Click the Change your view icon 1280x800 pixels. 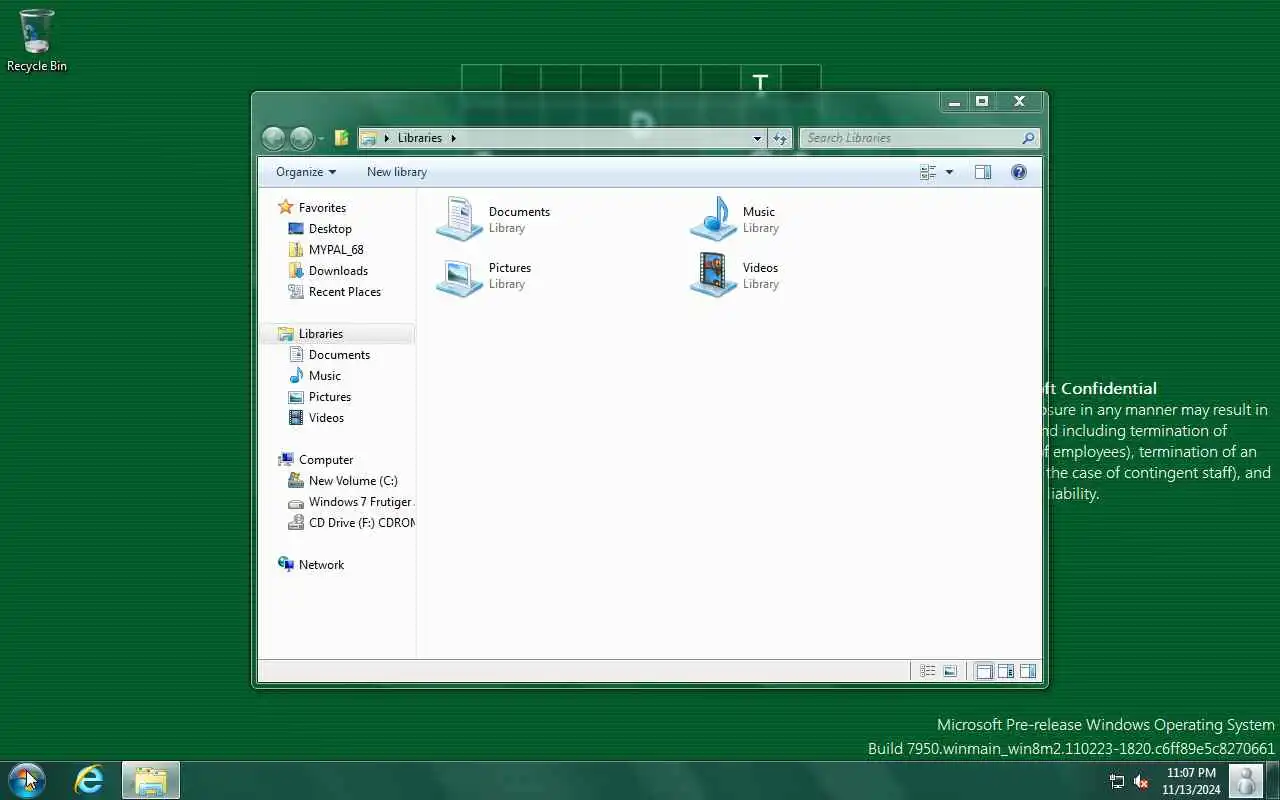[x=928, y=172]
